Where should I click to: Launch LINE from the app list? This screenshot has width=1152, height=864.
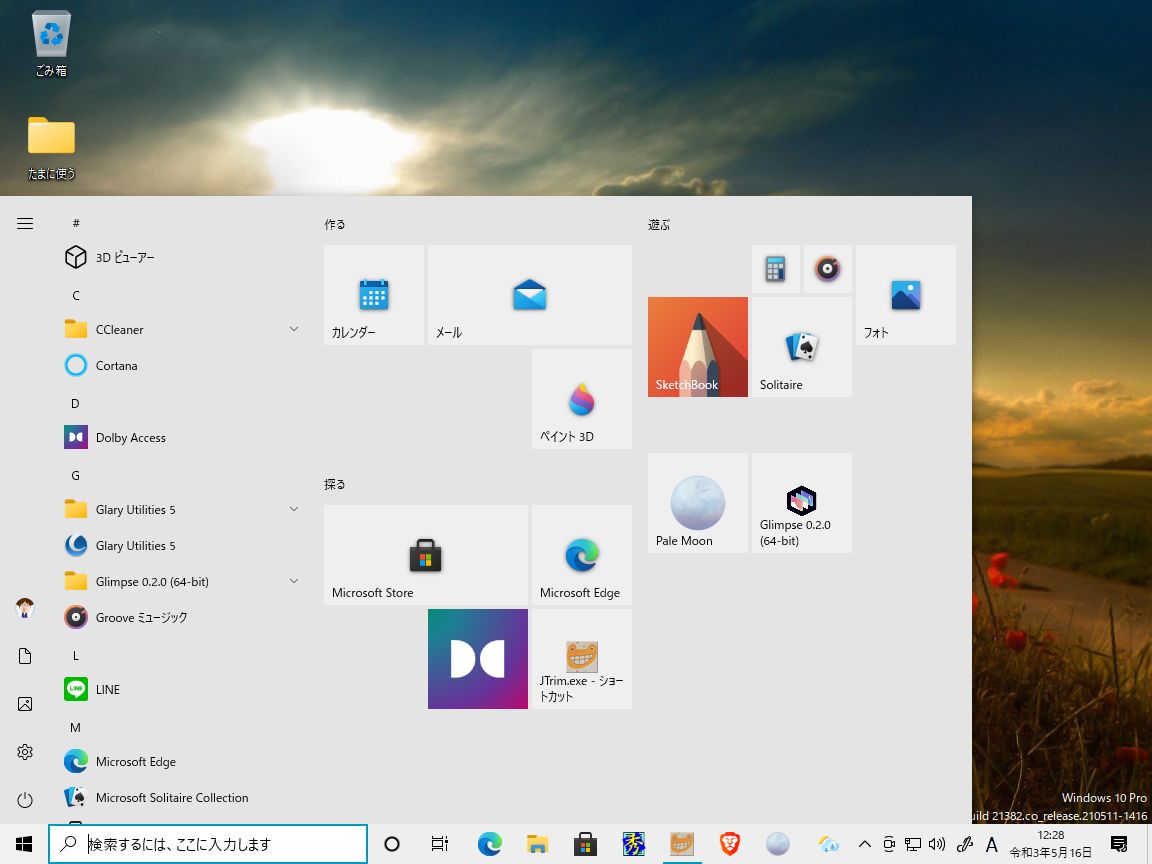pos(181,689)
